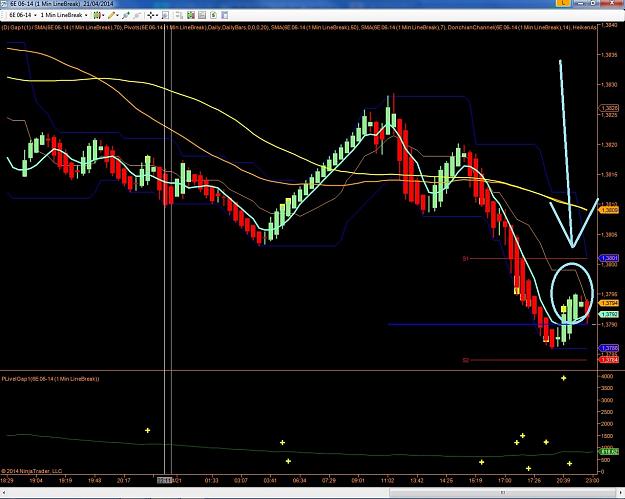Viewport: 625px width, 499px height.
Task: Click the green indicators toolbar icon
Action: [191, 15]
